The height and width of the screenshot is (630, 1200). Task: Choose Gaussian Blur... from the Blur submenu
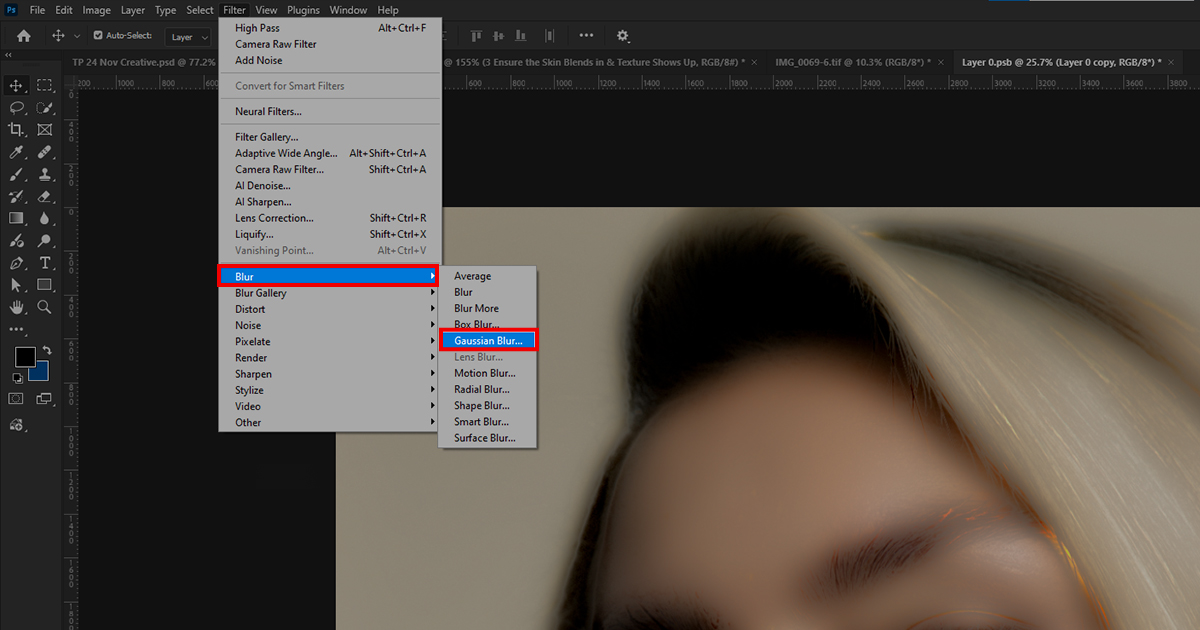coord(489,341)
